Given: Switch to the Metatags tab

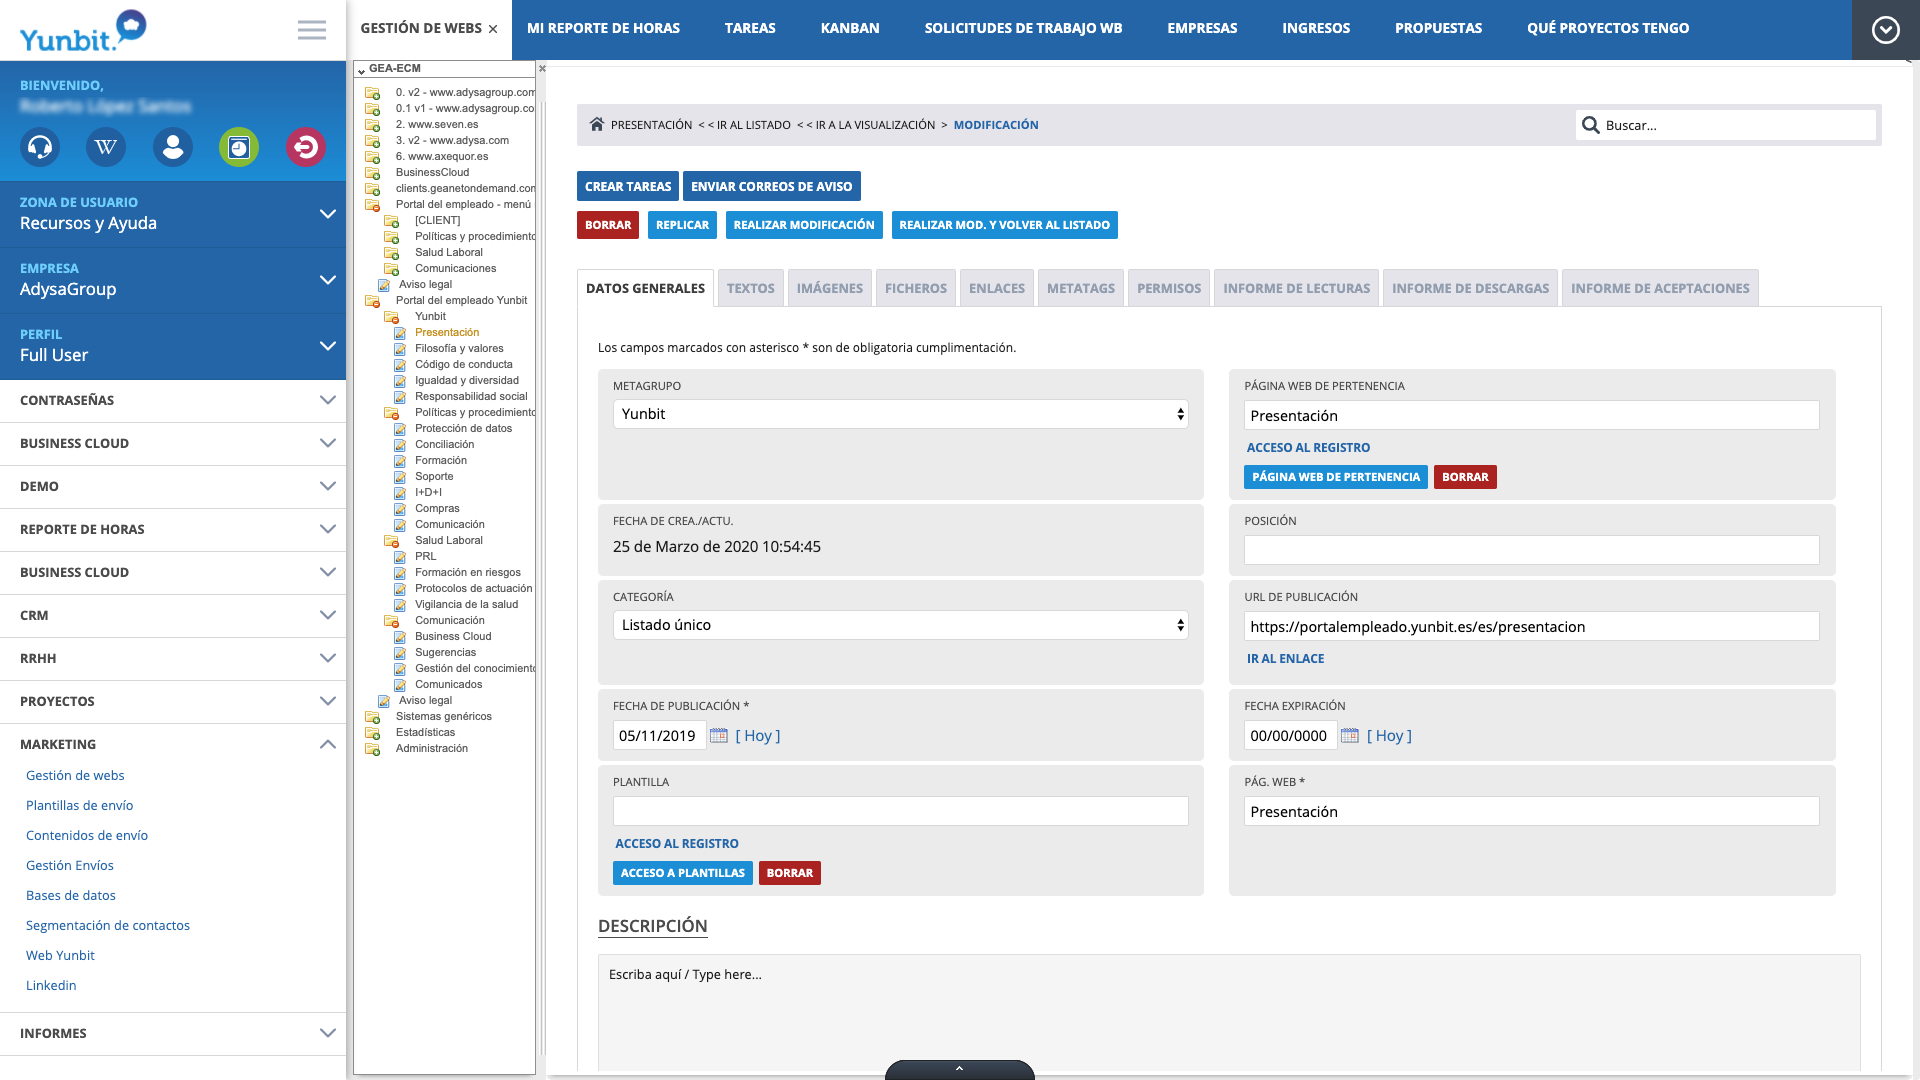Looking at the screenshot, I should 1080,288.
